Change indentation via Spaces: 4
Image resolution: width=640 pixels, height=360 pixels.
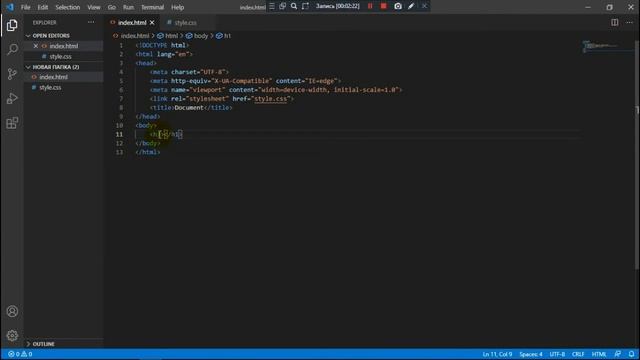tap(531, 354)
